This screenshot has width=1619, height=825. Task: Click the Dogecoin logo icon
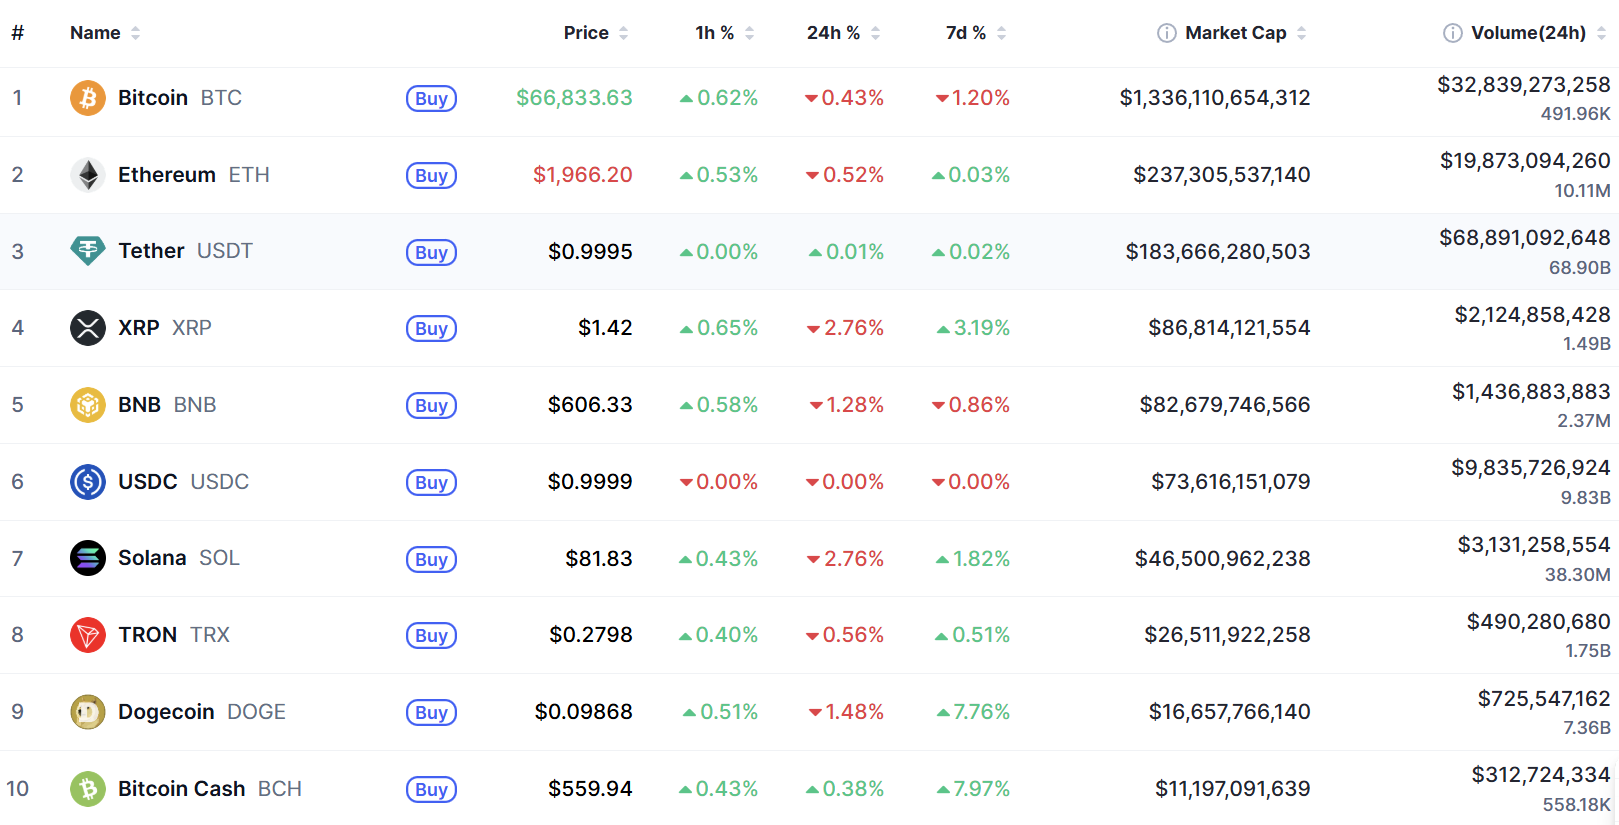(88, 712)
